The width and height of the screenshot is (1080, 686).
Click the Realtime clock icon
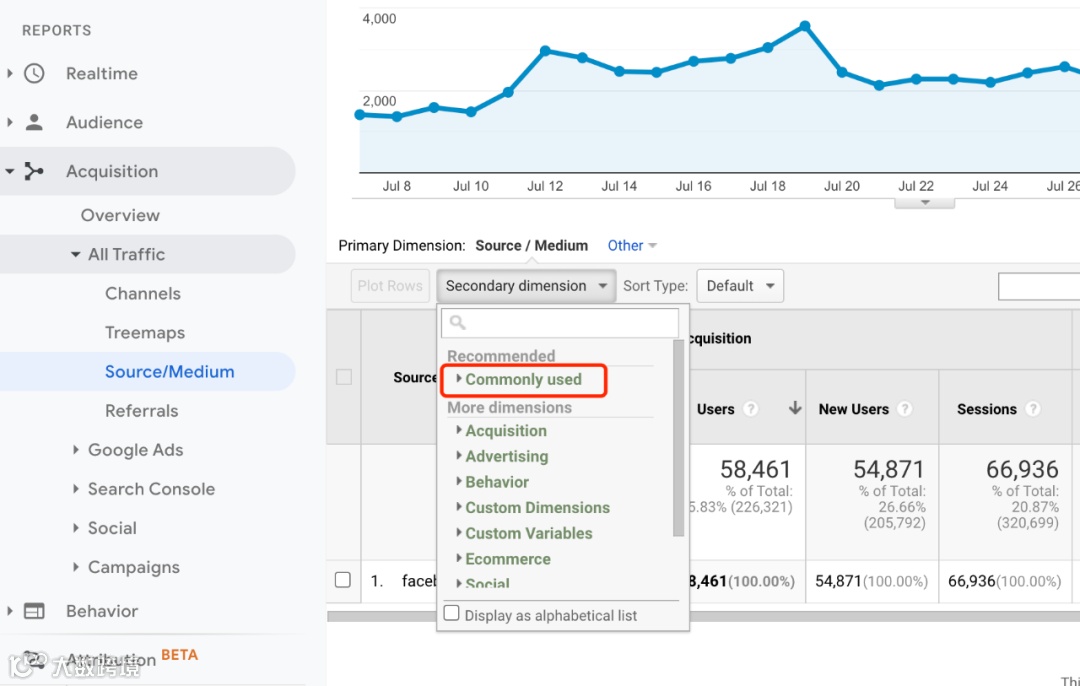(35, 73)
